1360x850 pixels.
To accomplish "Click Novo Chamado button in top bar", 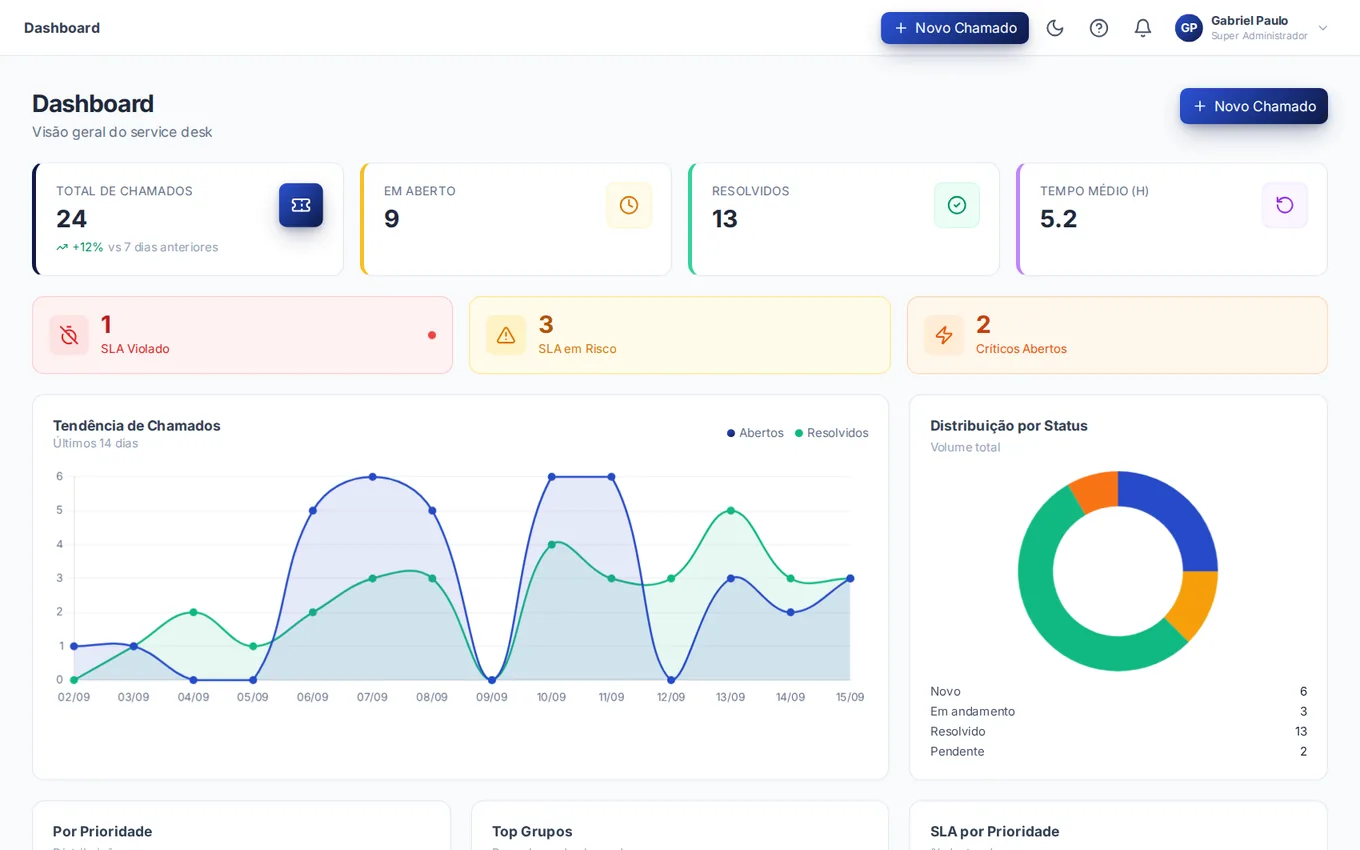I will point(955,28).
